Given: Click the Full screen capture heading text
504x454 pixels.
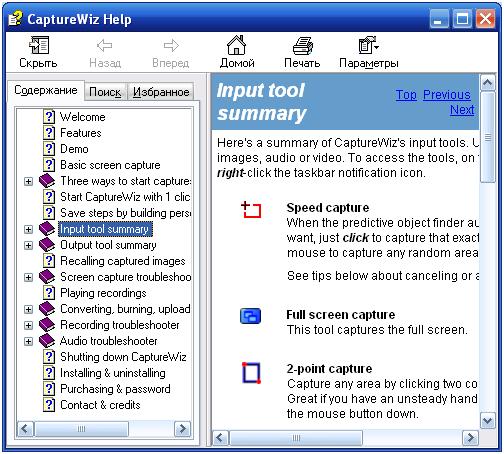Looking at the screenshot, I should (341, 315).
